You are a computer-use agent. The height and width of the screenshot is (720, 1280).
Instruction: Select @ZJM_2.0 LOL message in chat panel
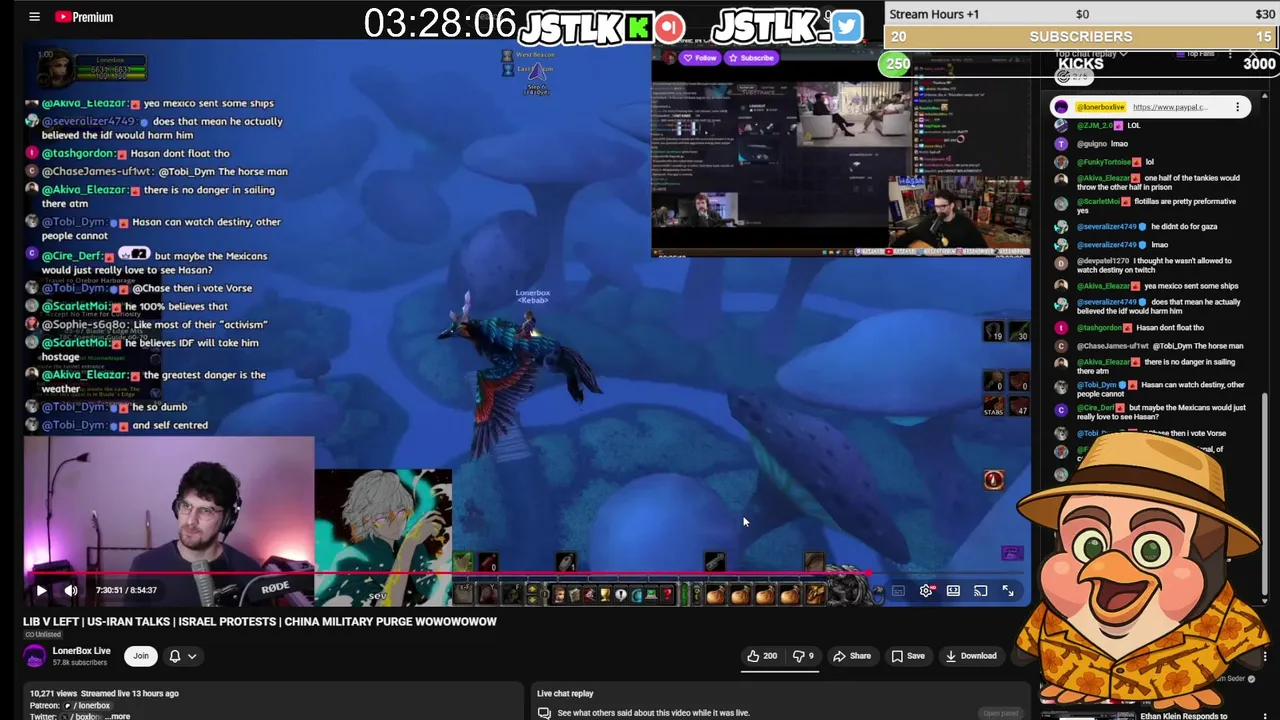(1108, 126)
